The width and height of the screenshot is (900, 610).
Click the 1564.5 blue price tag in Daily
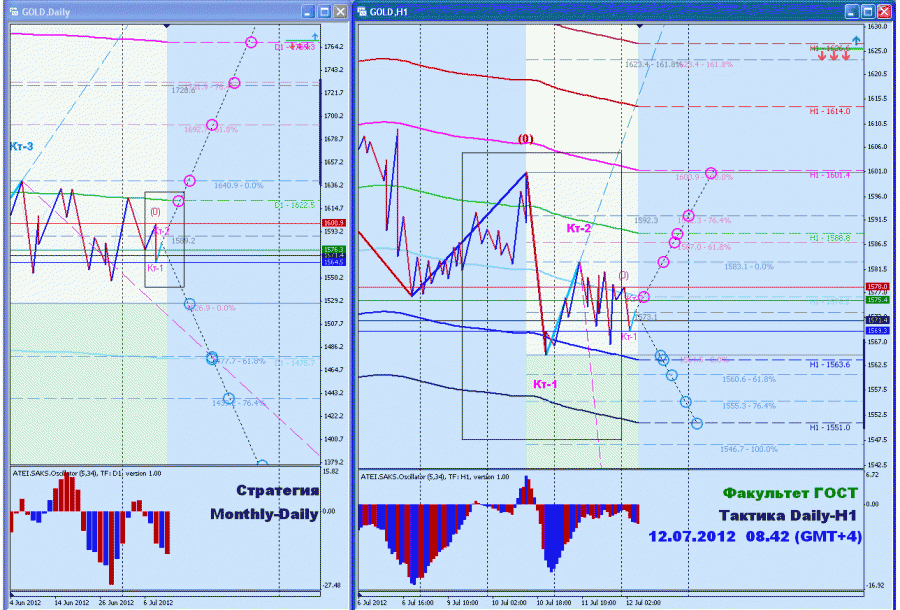[x=333, y=262]
